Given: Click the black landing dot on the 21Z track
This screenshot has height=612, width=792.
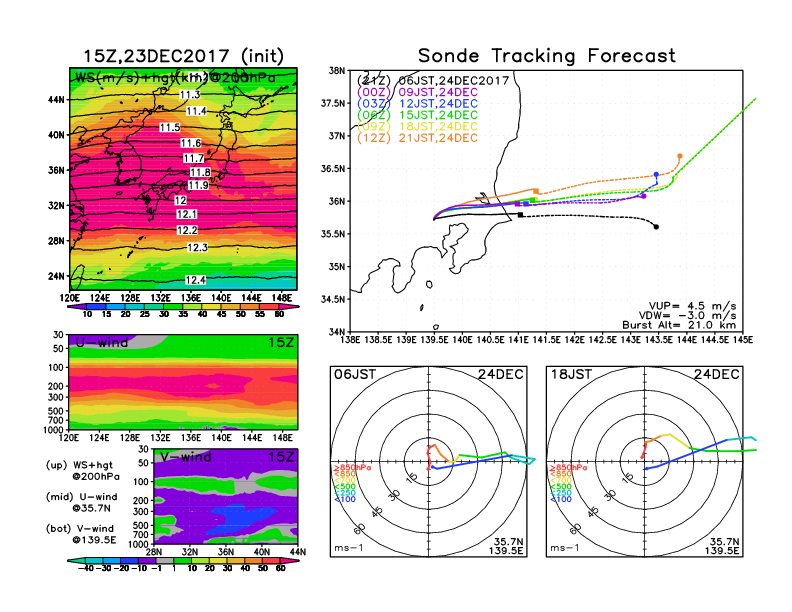Looking at the screenshot, I should pos(656,227).
